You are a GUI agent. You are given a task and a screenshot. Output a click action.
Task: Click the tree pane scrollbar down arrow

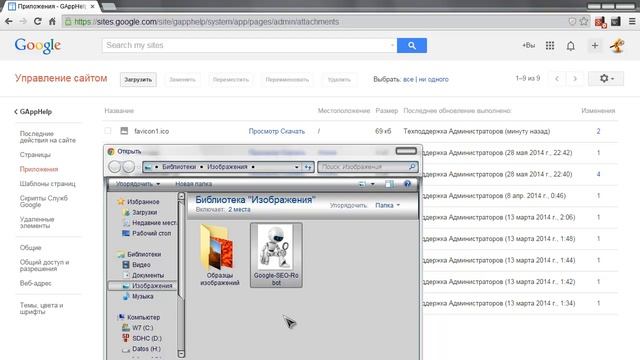[x=181, y=354]
